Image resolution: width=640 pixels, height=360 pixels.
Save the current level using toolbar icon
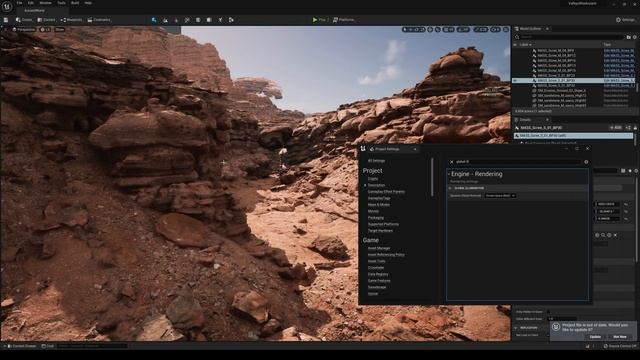coord(6,20)
